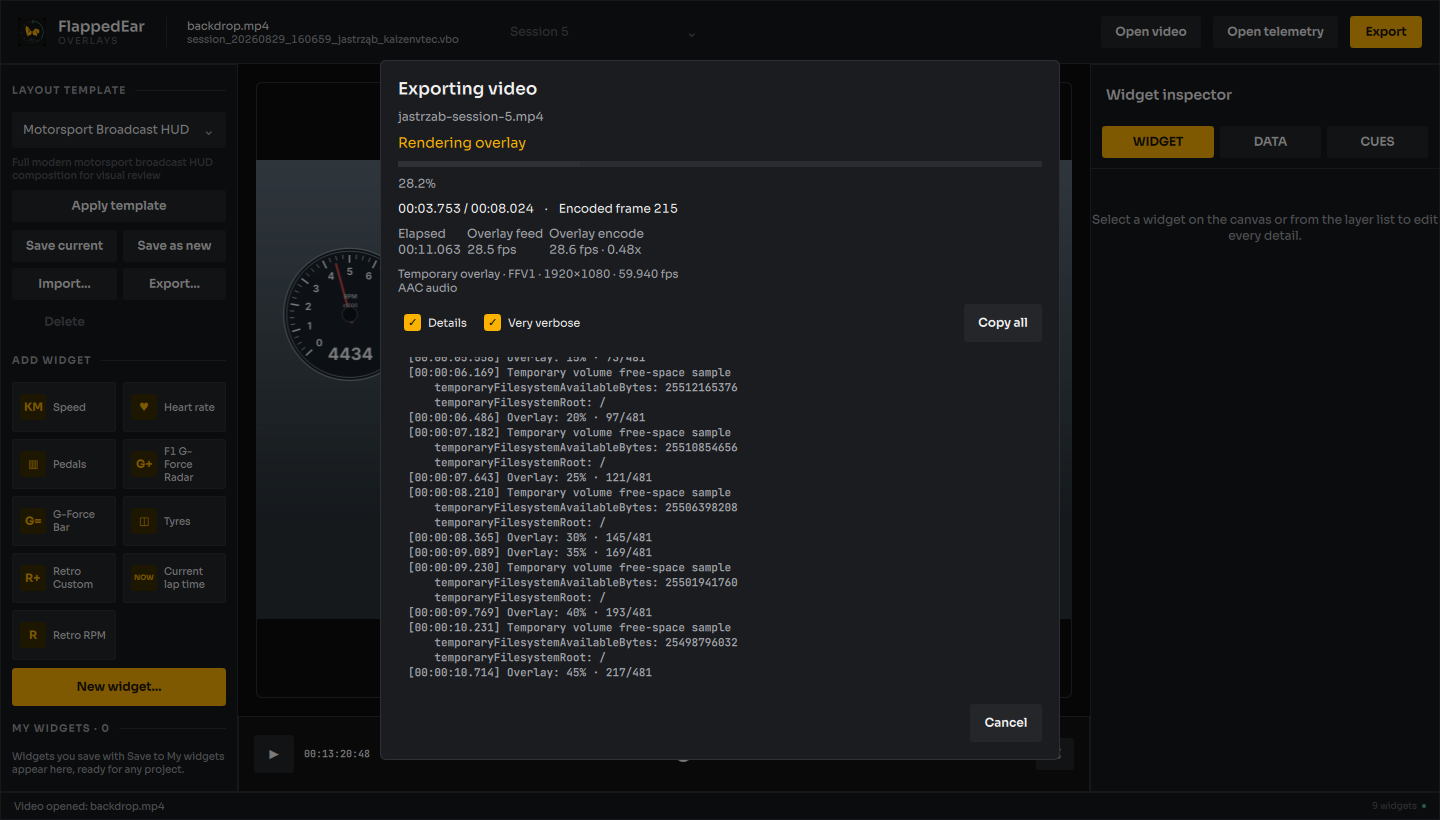Copy all export log text
This screenshot has height=820, width=1440.
[1003, 323]
